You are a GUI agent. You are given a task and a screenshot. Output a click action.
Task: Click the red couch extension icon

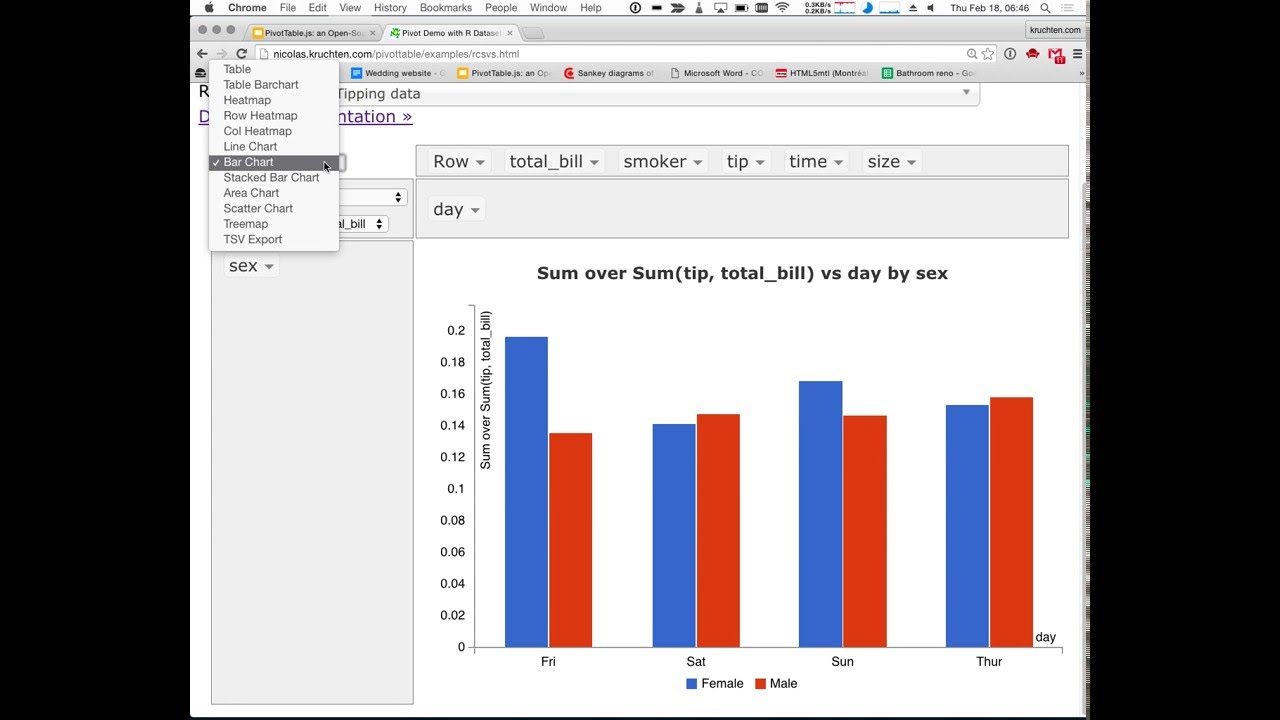pyautogui.click(x=1033, y=54)
